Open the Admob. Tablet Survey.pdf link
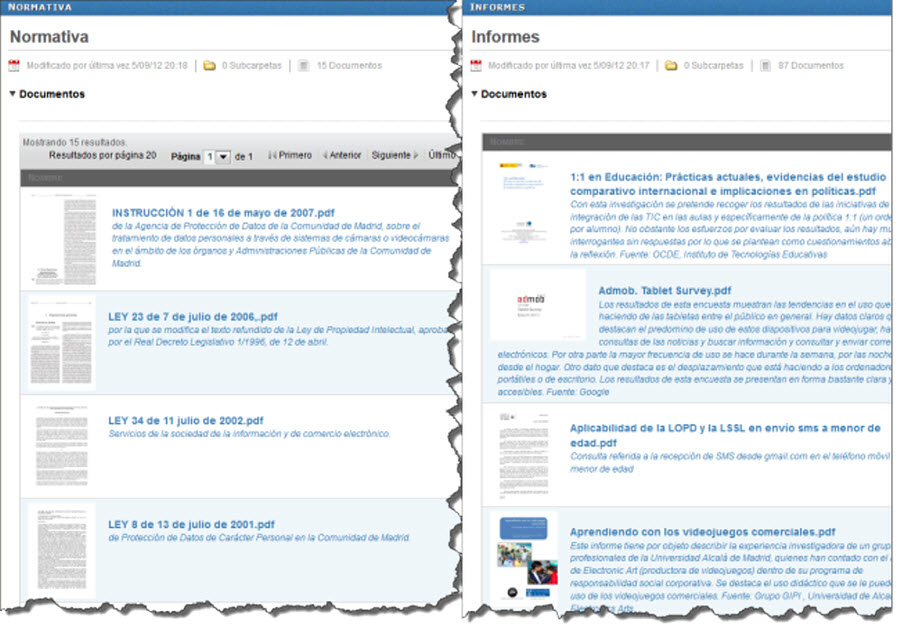The image size is (900, 632). (665, 291)
